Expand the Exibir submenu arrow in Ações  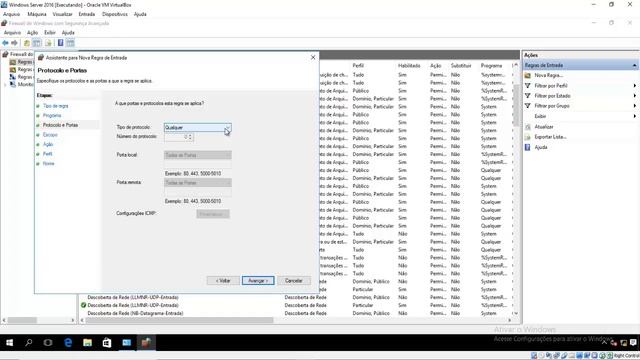[635, 116]
